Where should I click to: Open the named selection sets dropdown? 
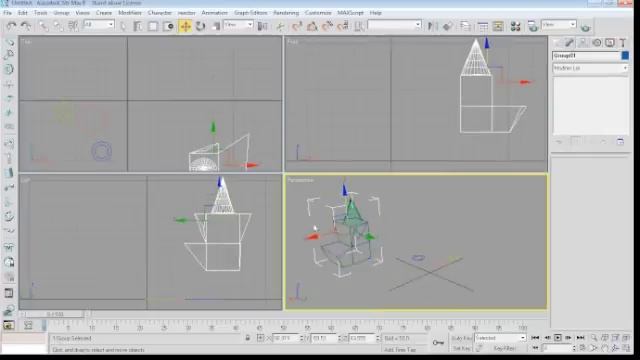point(394,25)
